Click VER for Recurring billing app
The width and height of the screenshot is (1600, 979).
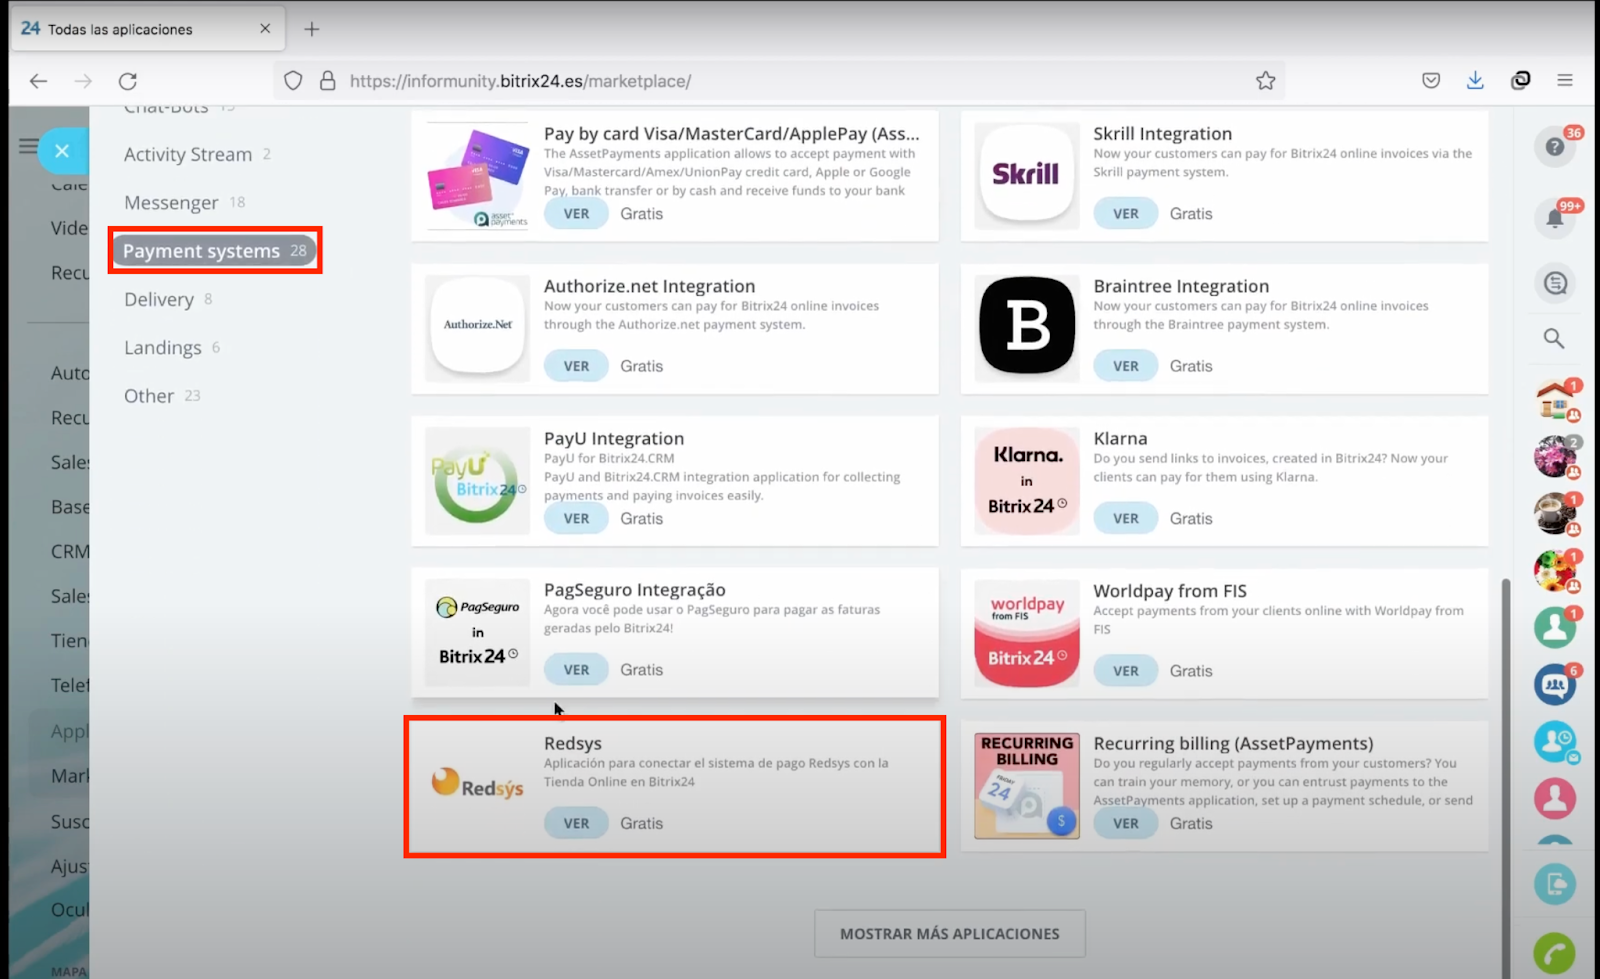(1126, 823)
